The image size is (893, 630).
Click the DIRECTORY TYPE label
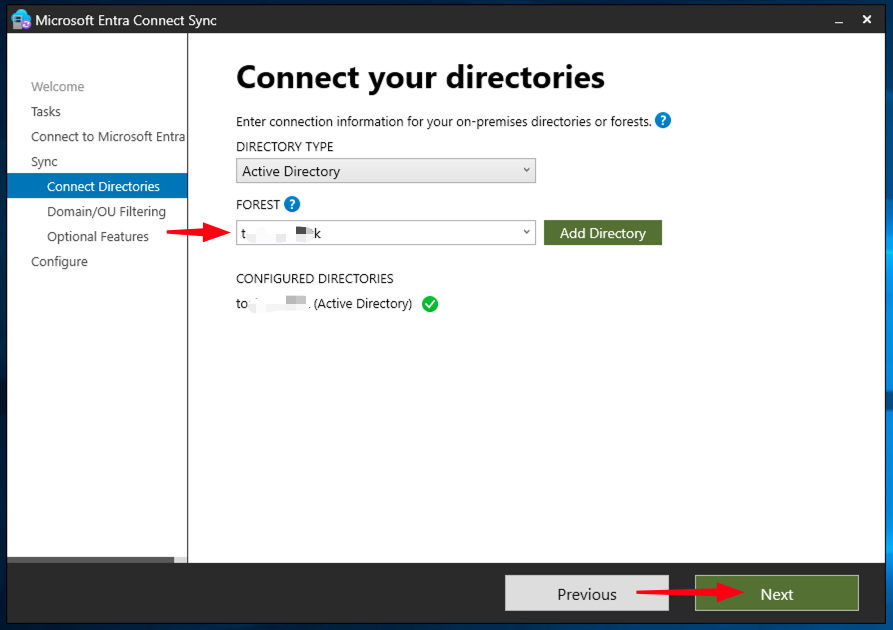285,146
